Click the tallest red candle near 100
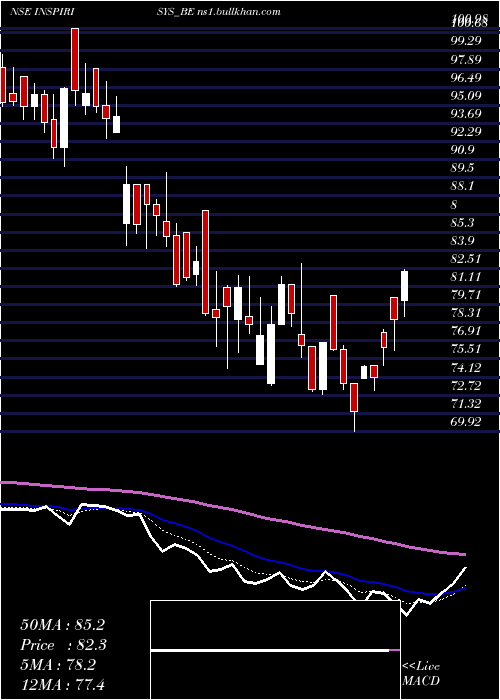The width and height of the screenshot is (500, 700). (75, 59)
